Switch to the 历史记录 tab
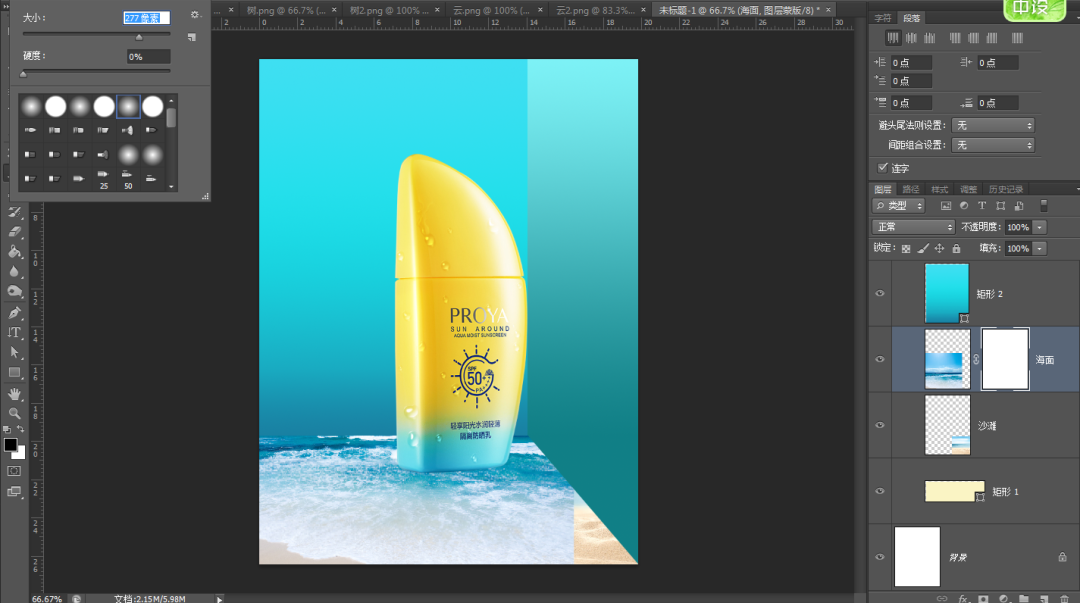The image size is (1080, 603). tap(1006, 190)
